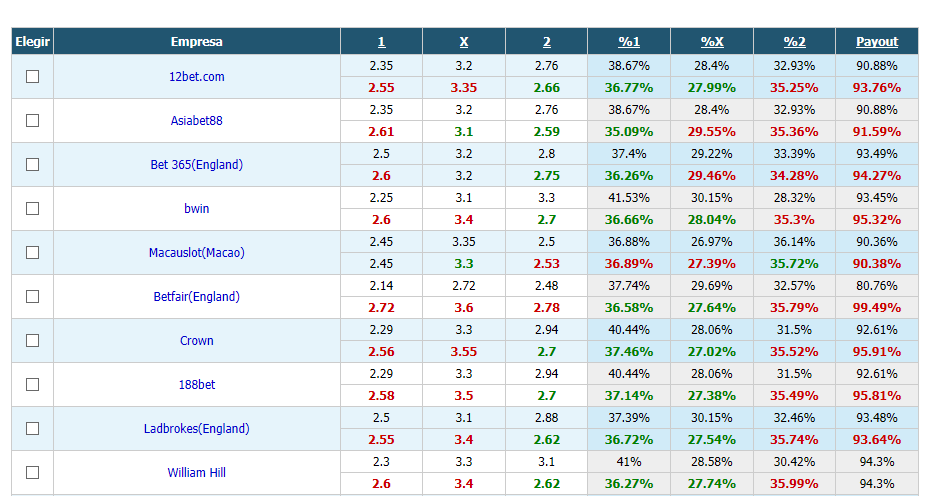Click Betfair opening home odds 2.14

tap(381, 286)
